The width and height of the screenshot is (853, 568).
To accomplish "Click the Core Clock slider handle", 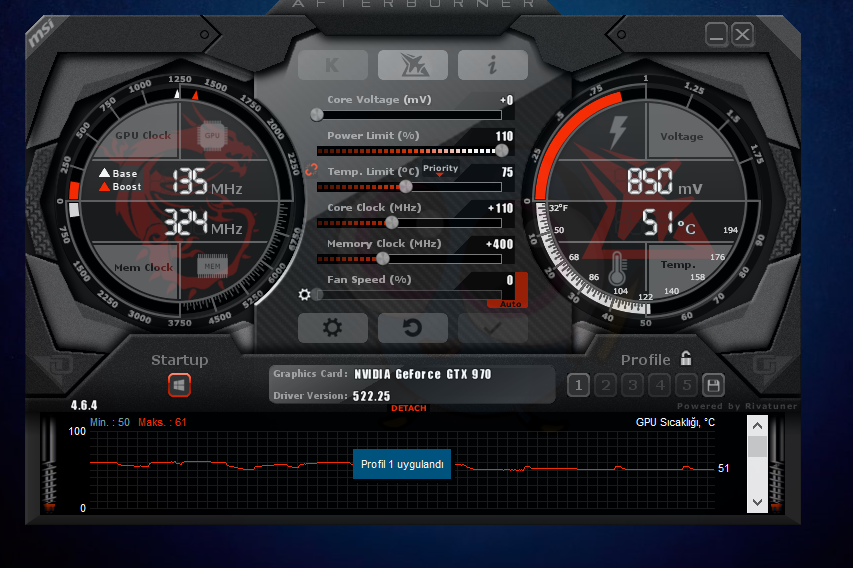I will [392, 223].
